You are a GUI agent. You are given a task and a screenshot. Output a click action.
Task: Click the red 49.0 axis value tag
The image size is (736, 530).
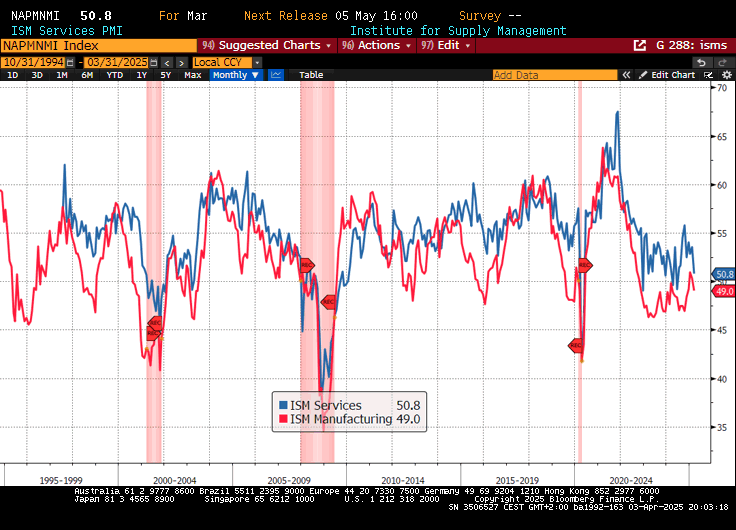point(723,292)
